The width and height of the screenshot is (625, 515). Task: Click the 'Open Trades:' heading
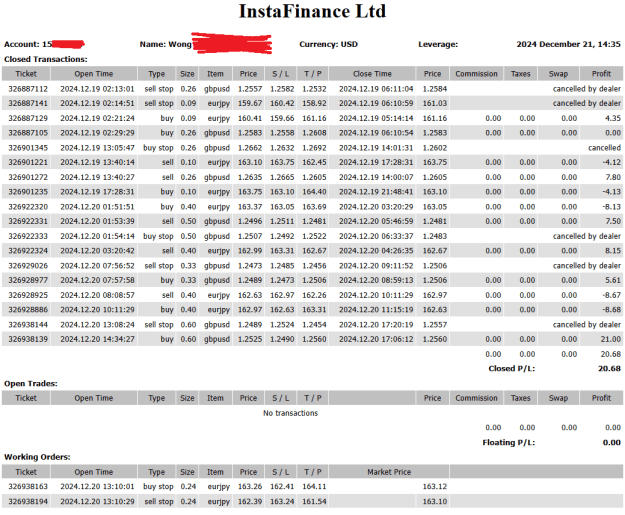[x=31, y=384]
